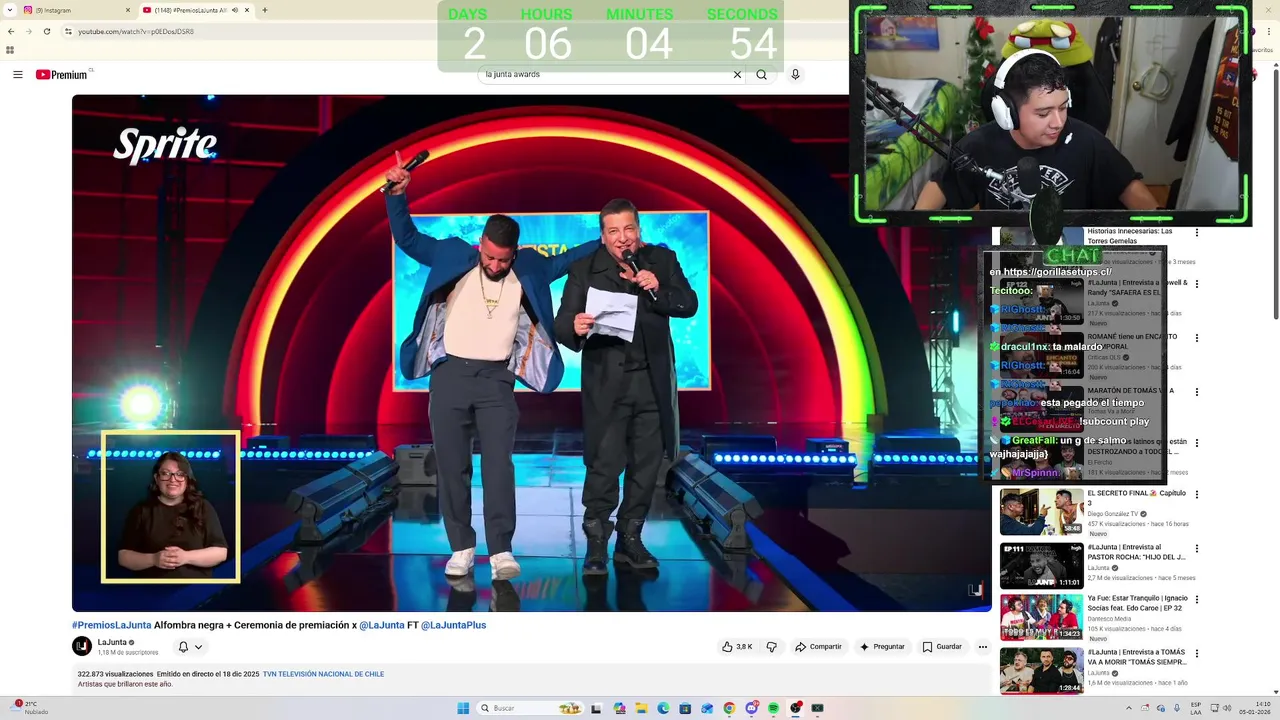The width and height of the screenshot is (1280, 720).
Task: Open the #PremiosLaJunta hashtag link
Action: pos(112,625)
